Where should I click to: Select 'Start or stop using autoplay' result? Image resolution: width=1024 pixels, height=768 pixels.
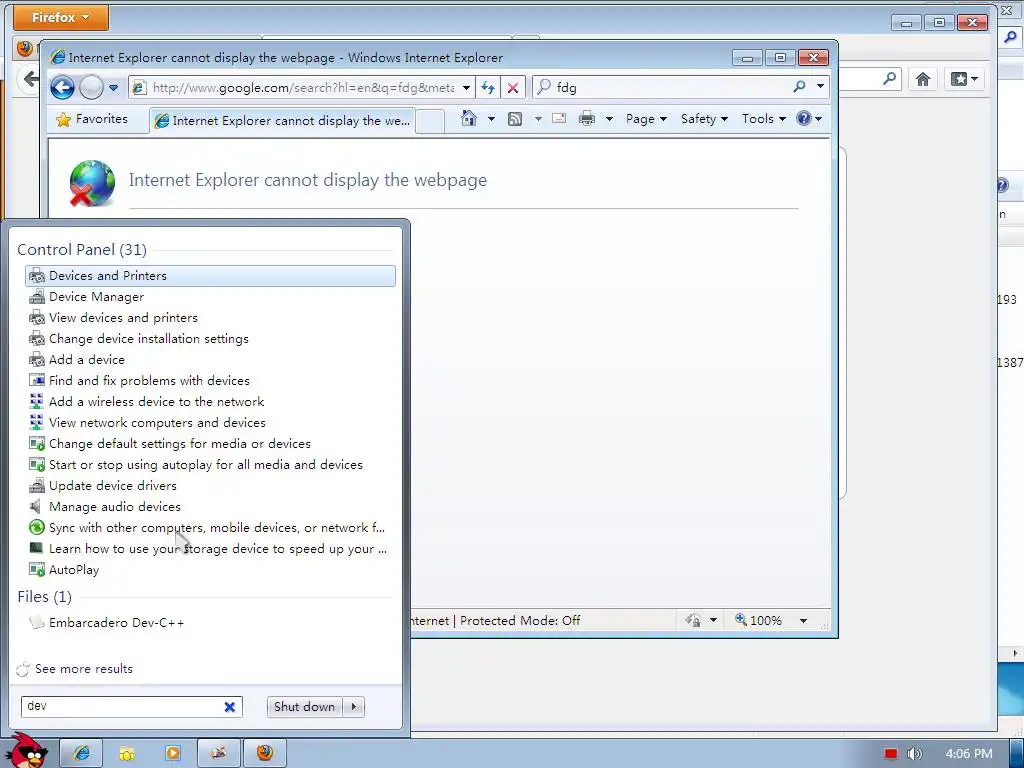tap(210, 464)
